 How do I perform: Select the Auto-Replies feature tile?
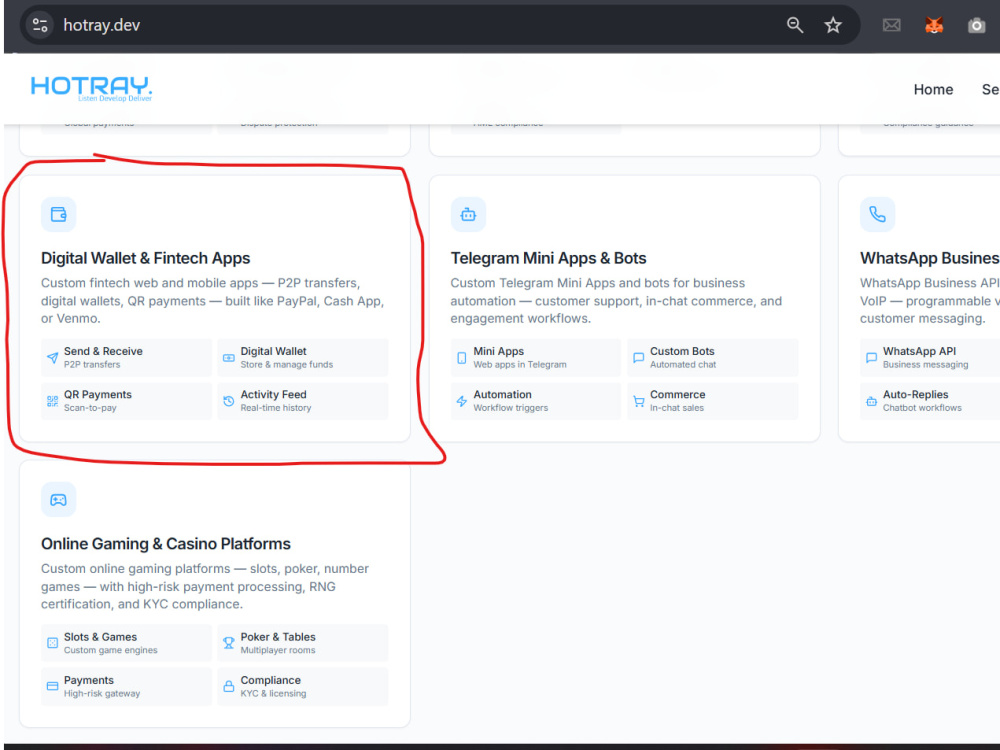click(930, 401)
